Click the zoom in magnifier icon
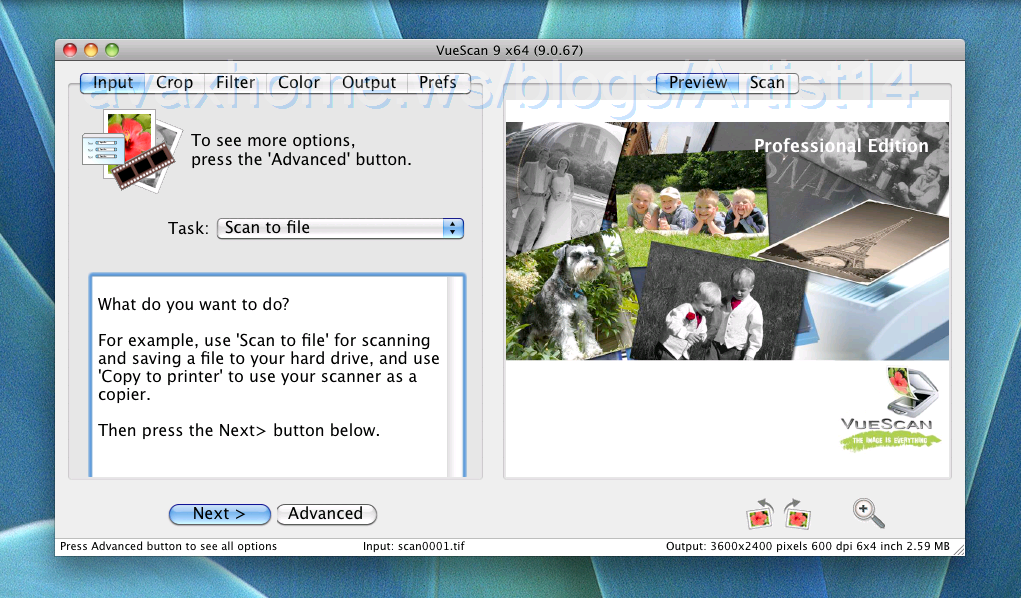Image resolution: width=1021 pixels, height=598 pixels. tap(869, 513)
